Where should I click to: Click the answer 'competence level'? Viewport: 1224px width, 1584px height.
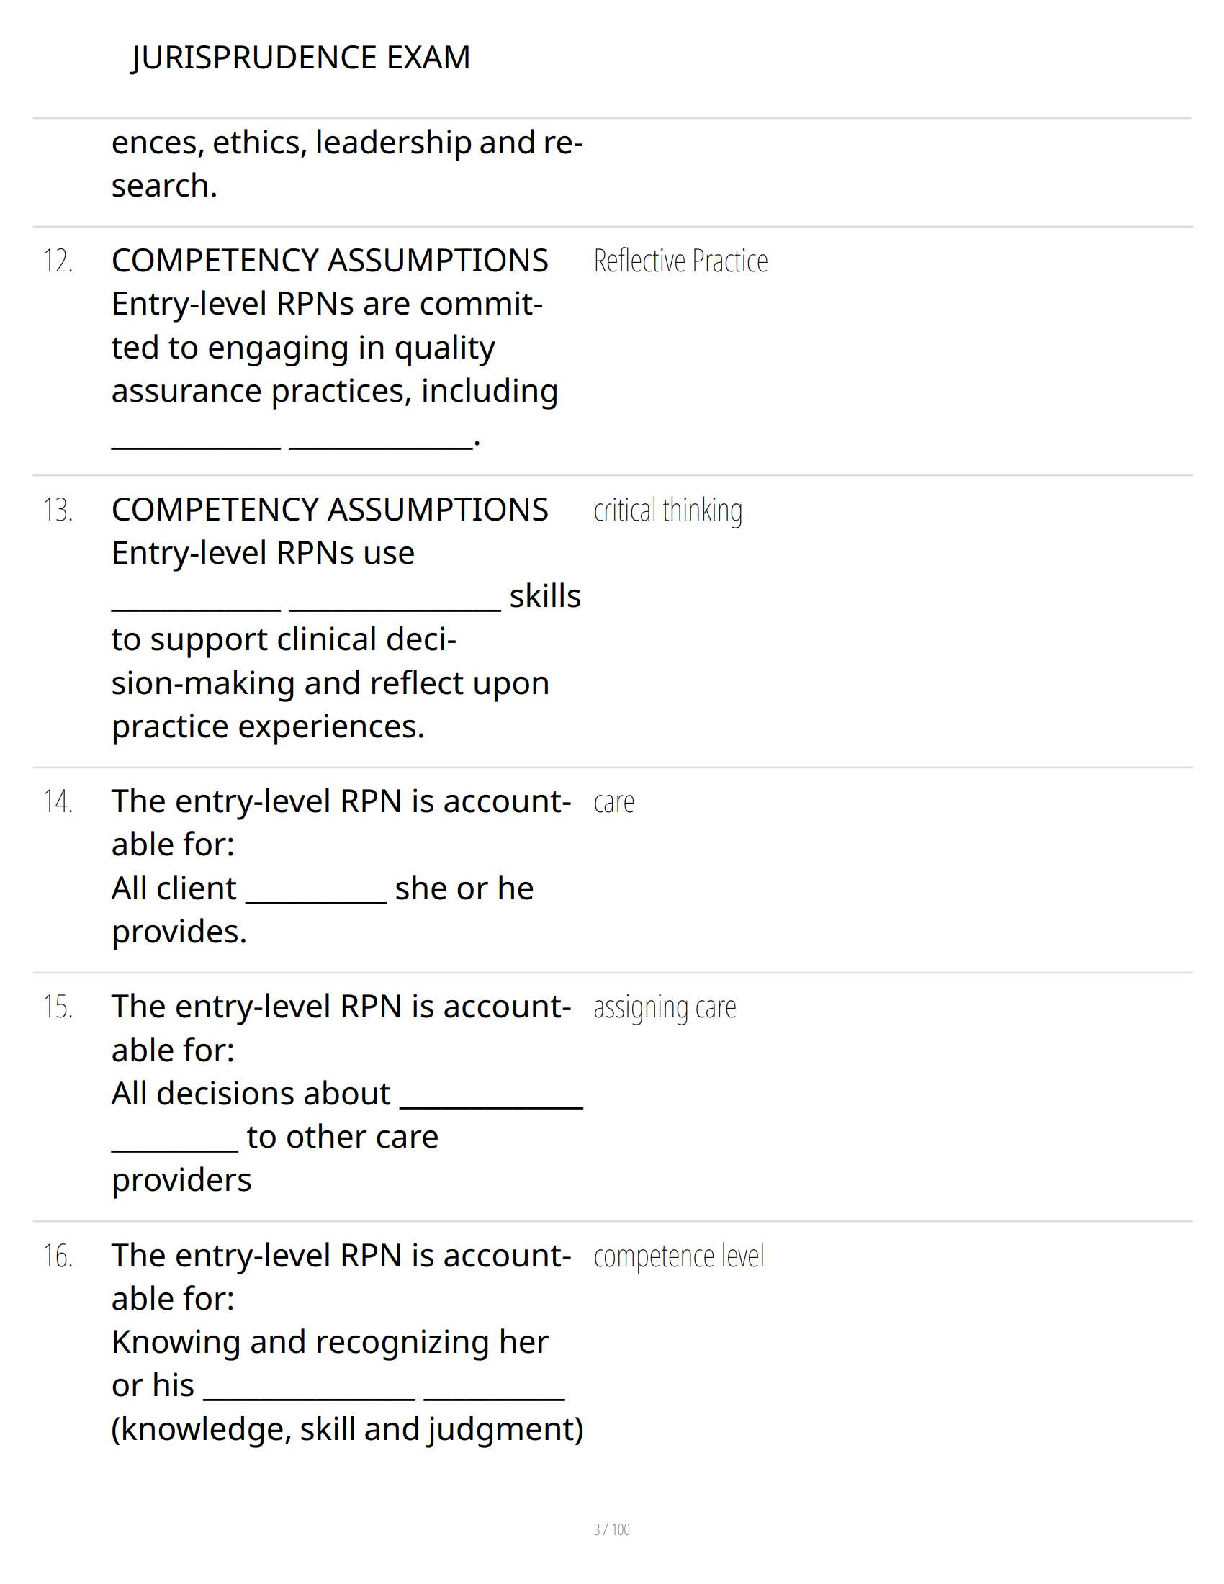click(679, 1257)
